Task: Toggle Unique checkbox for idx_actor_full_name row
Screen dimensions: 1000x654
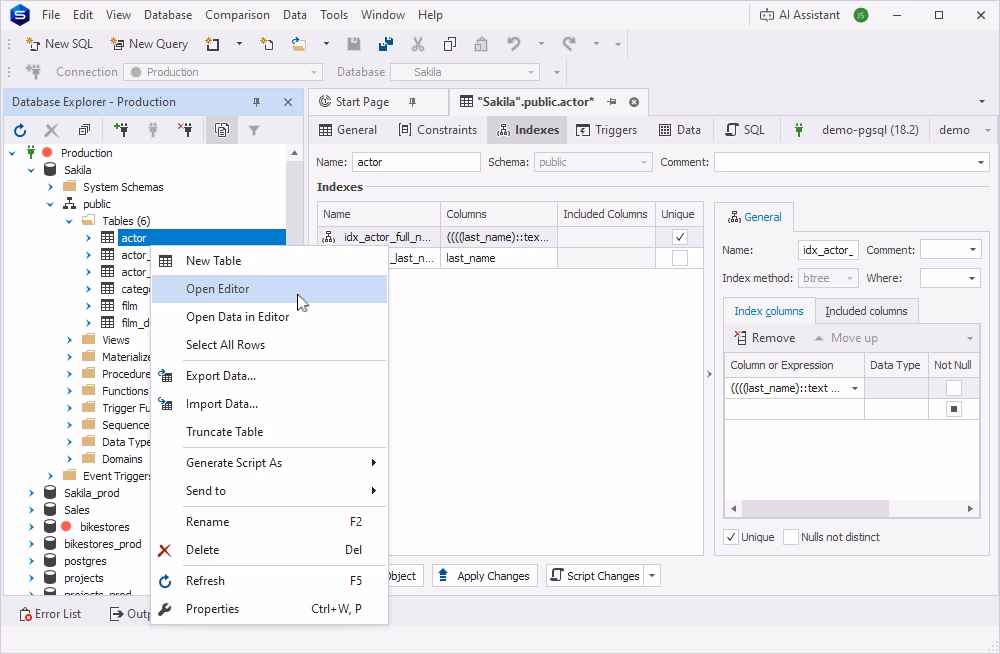Action: point(680,237)
